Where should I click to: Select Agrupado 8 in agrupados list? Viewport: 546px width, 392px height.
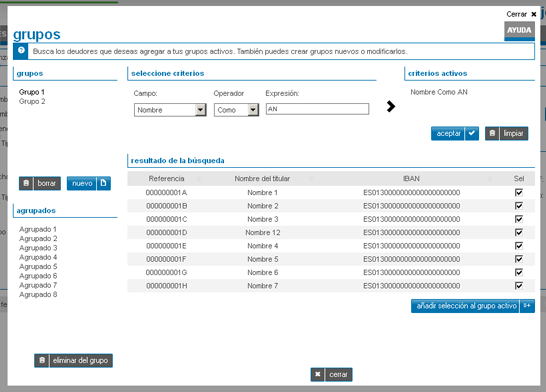pyautogui.click(x=38, y=295)
